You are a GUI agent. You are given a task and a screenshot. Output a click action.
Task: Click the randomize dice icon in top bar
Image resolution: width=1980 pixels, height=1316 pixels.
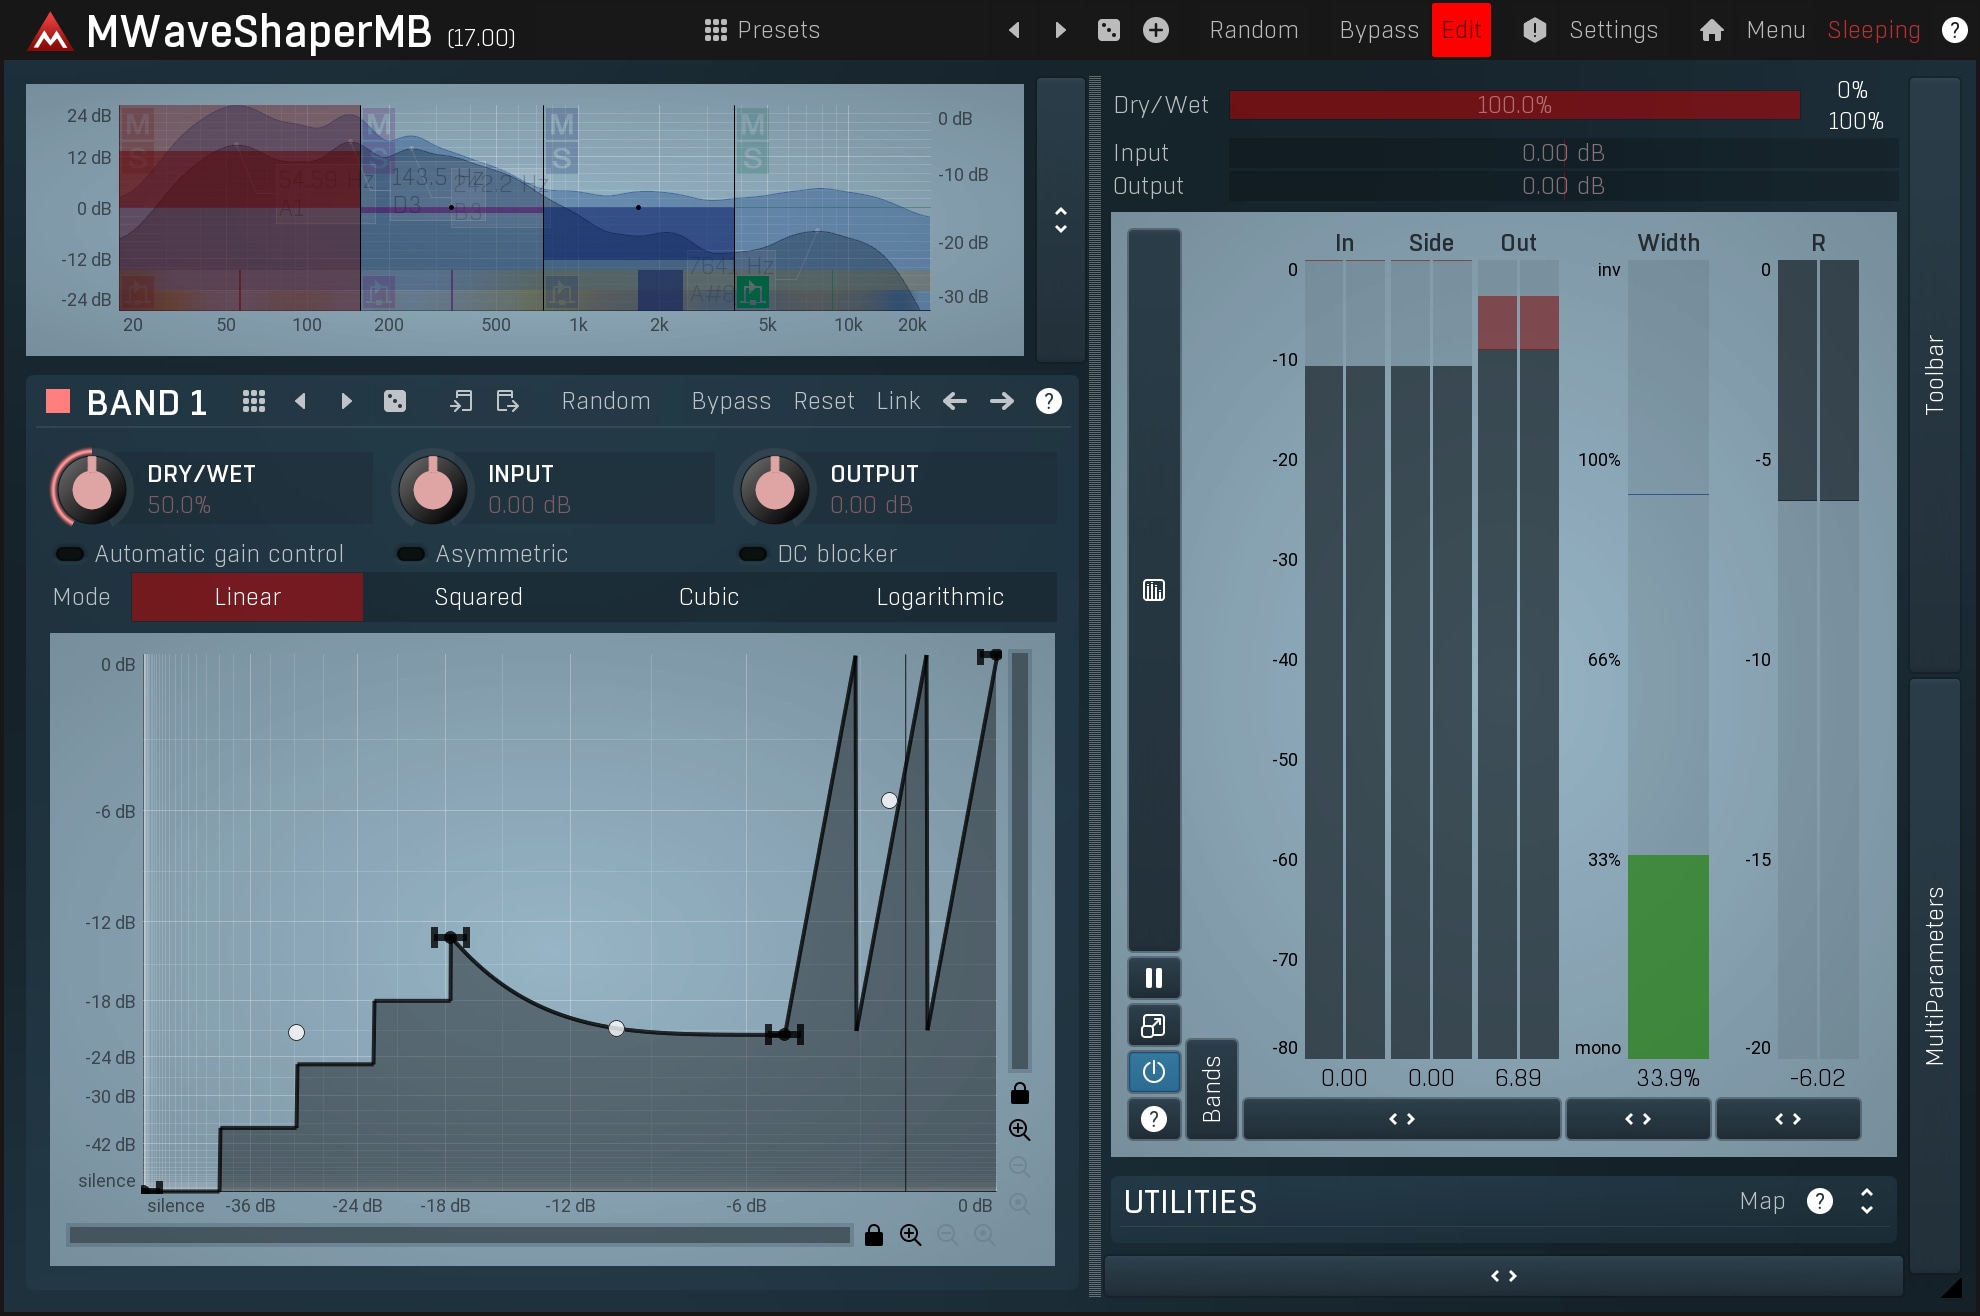pos(1108,30)
